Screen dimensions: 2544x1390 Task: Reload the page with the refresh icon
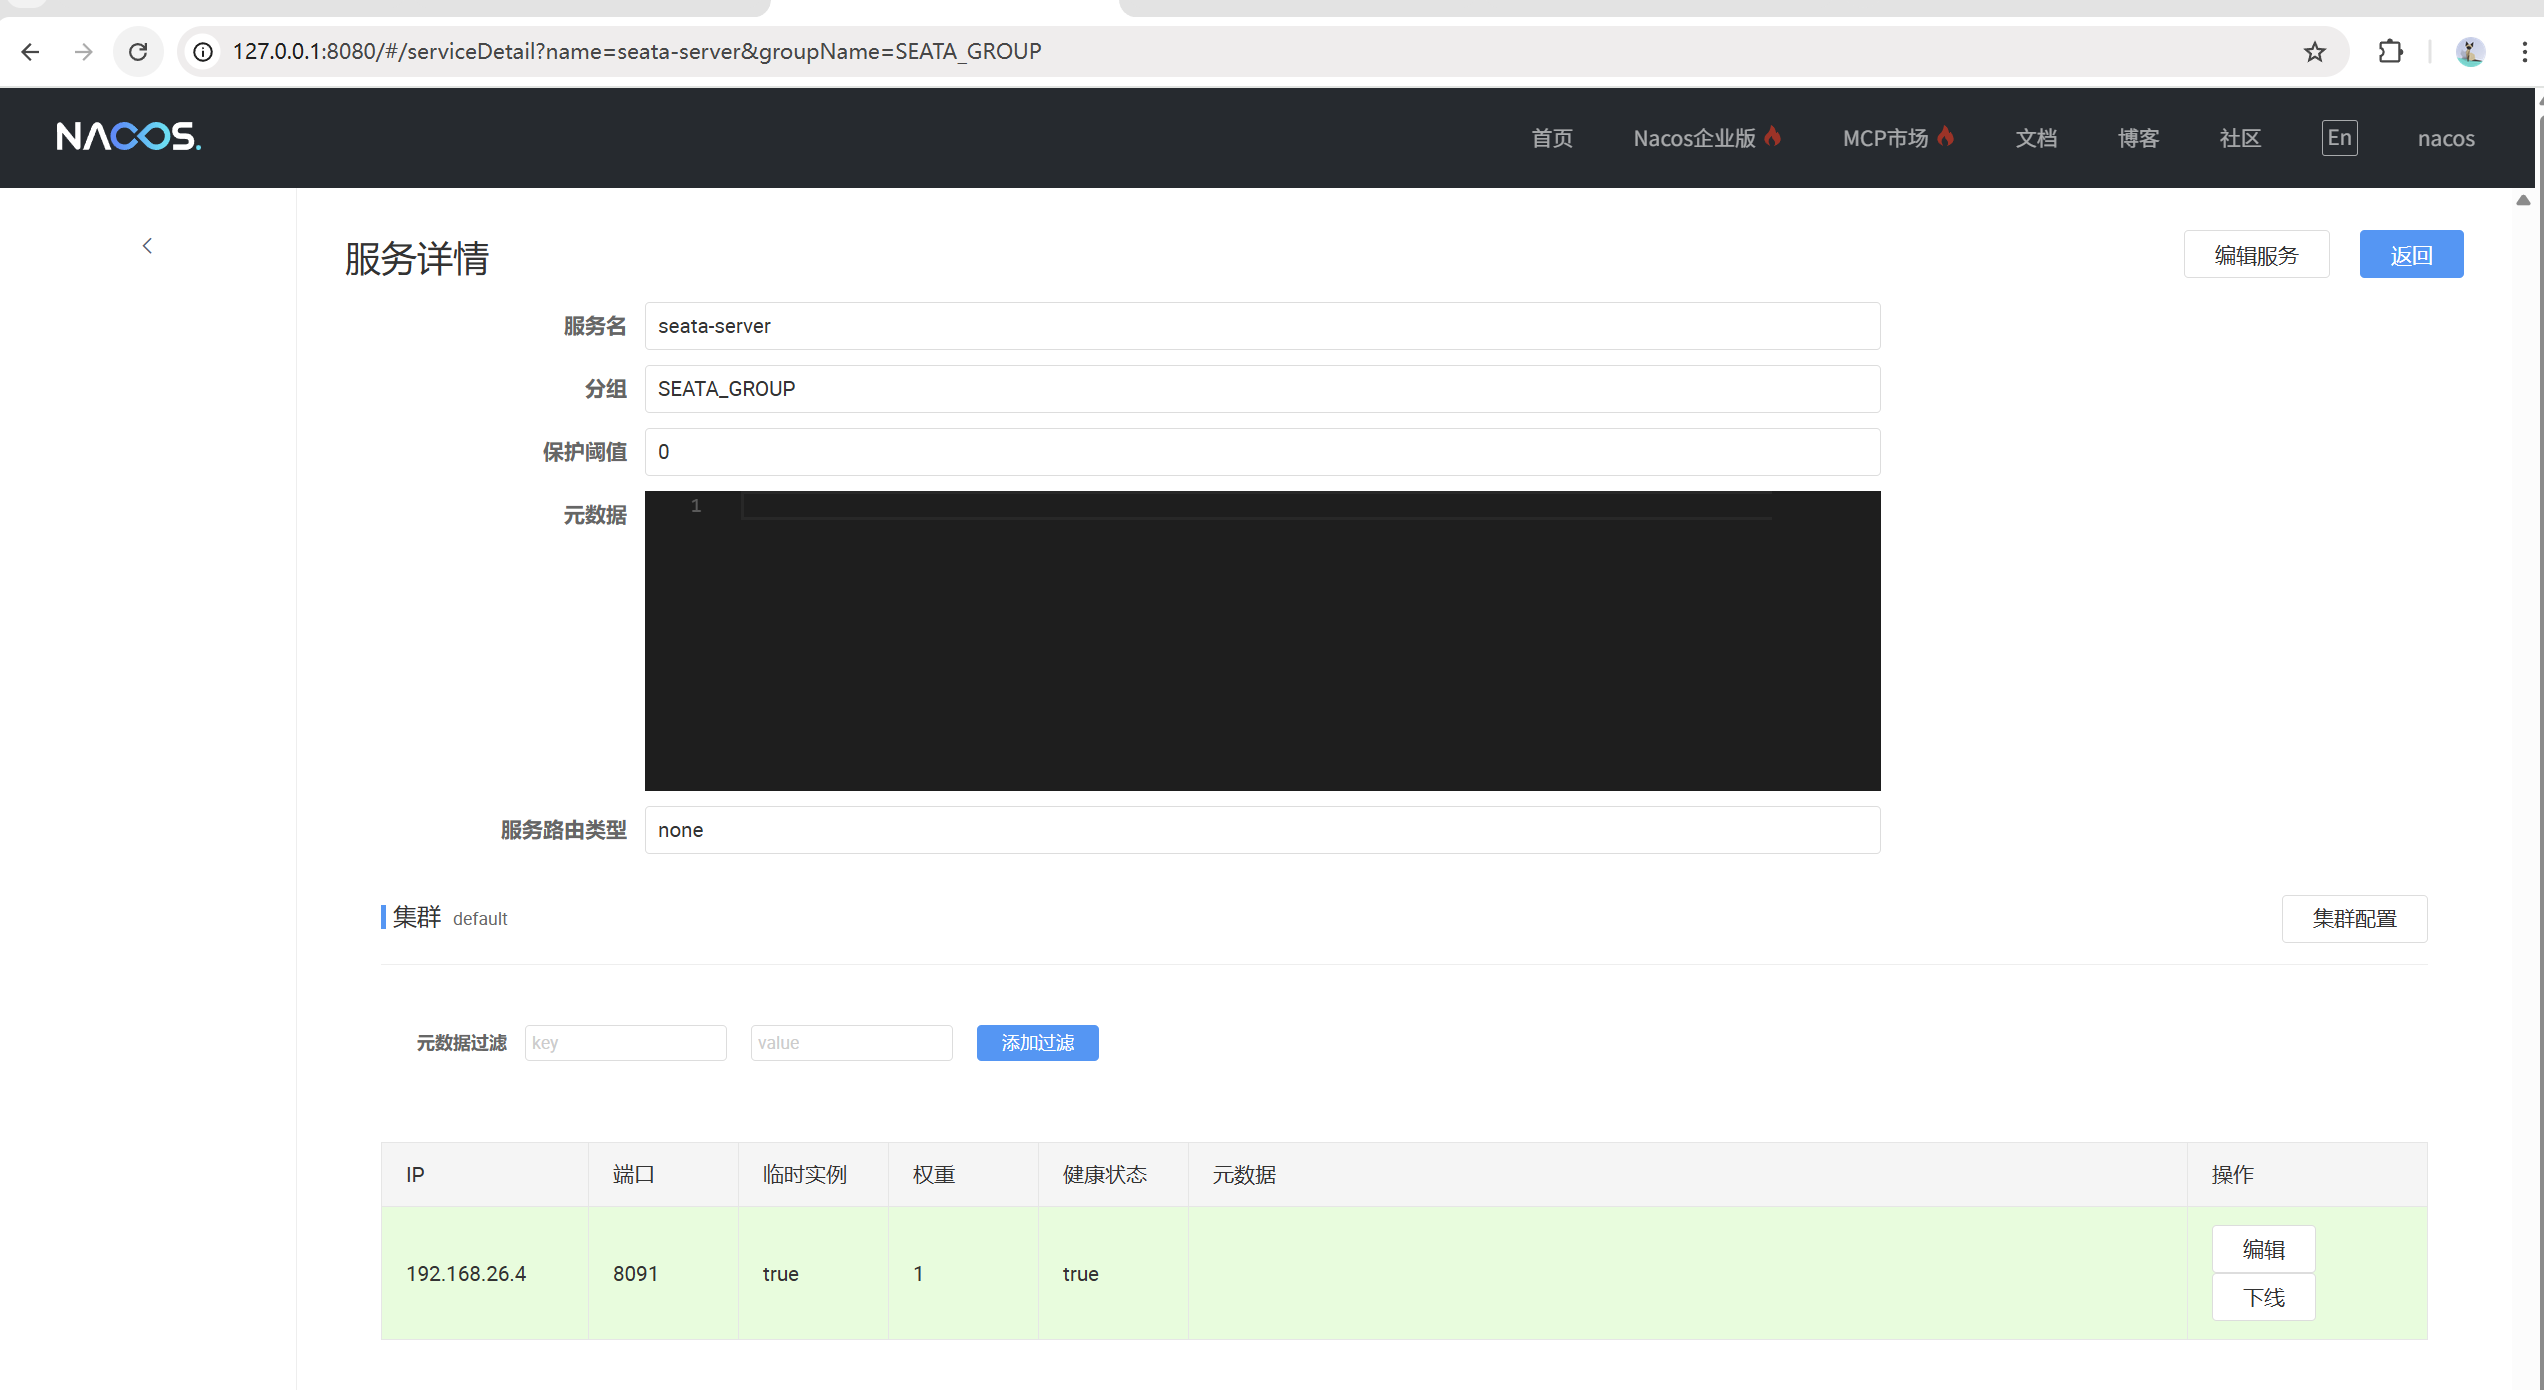138,52
